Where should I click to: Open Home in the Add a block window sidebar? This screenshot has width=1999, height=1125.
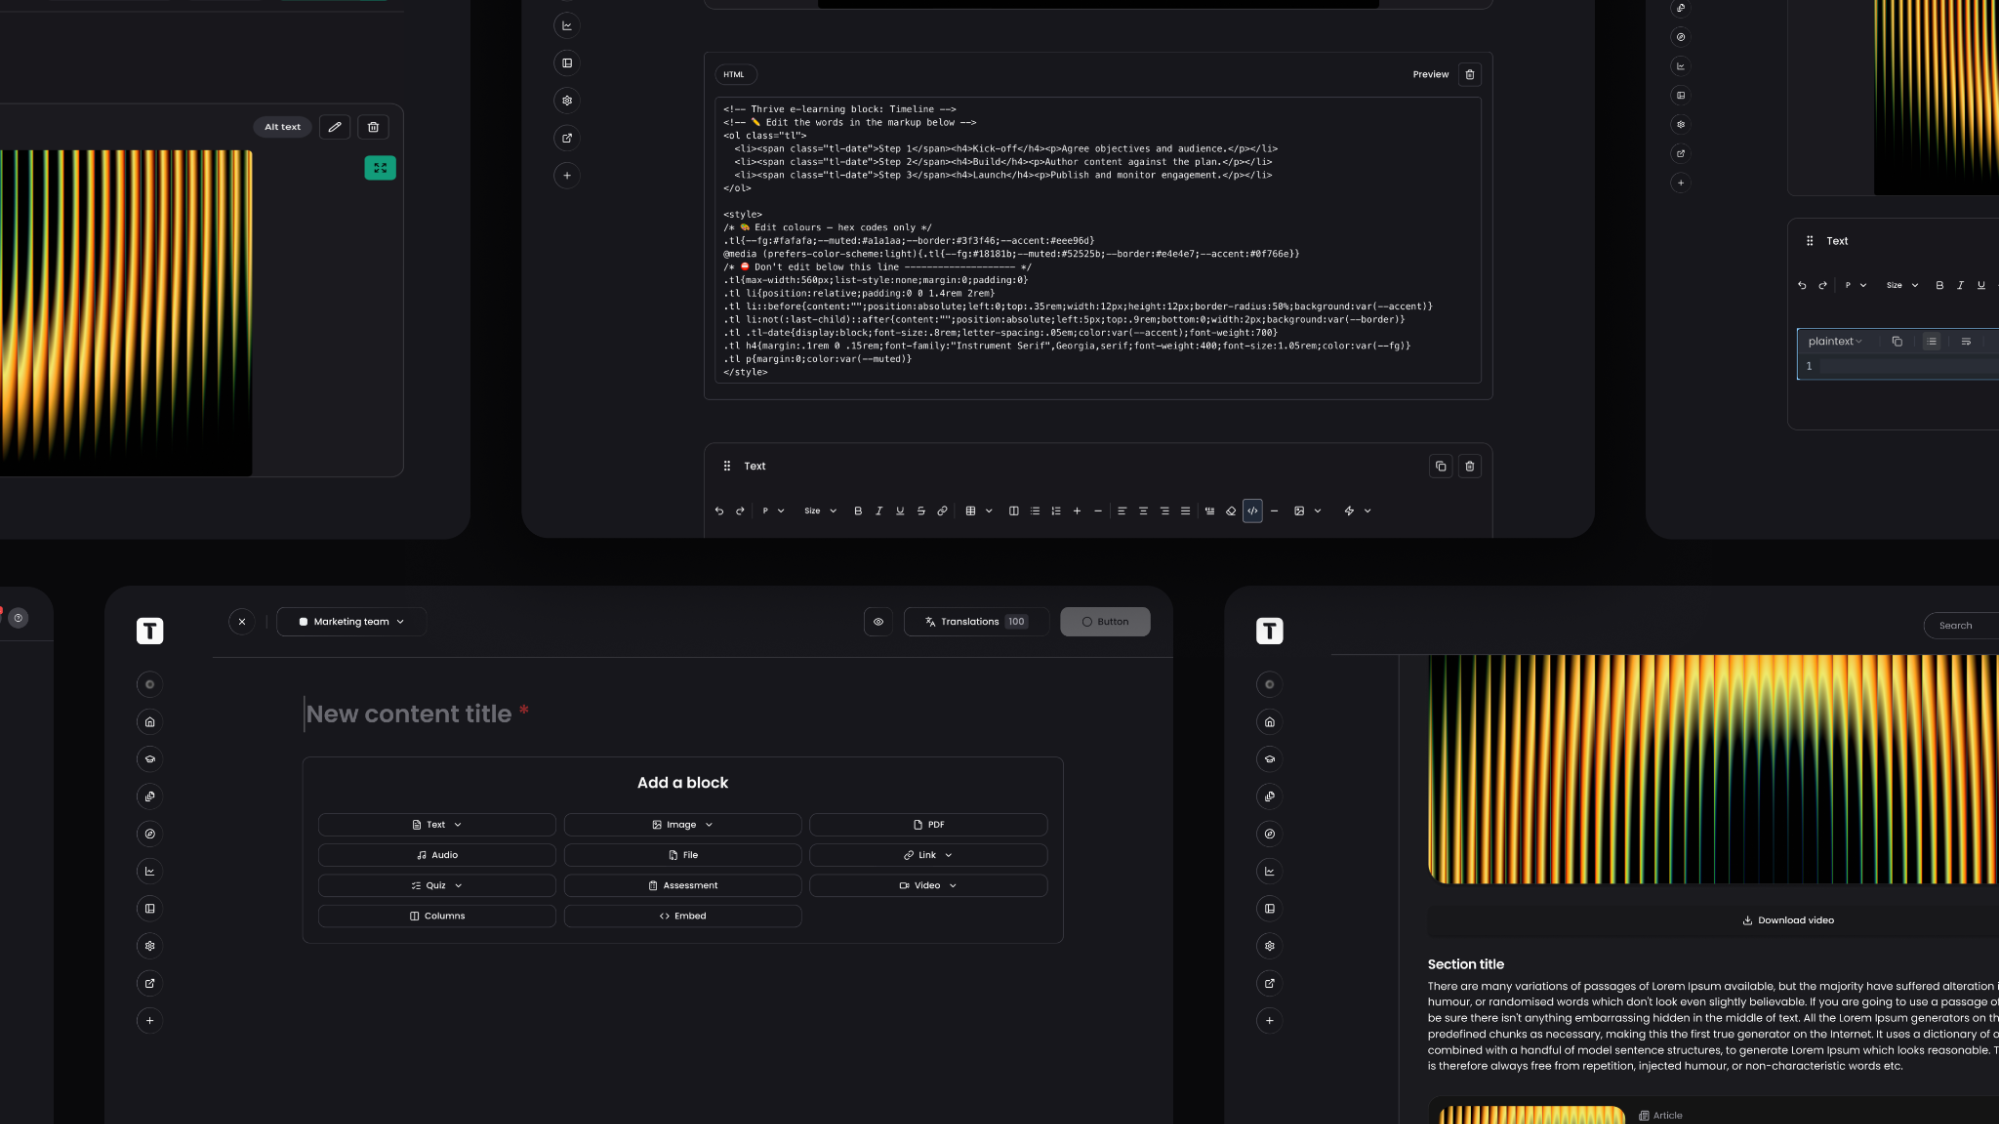tap(150, 722)
